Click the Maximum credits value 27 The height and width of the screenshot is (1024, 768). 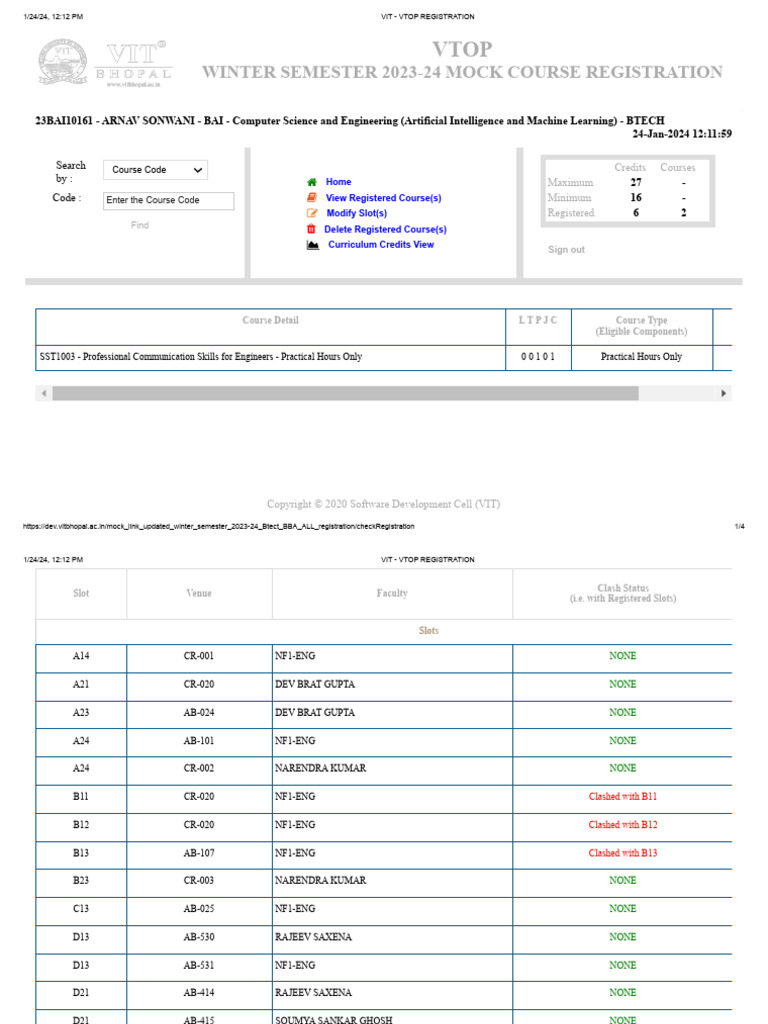[x=635, y=183]
